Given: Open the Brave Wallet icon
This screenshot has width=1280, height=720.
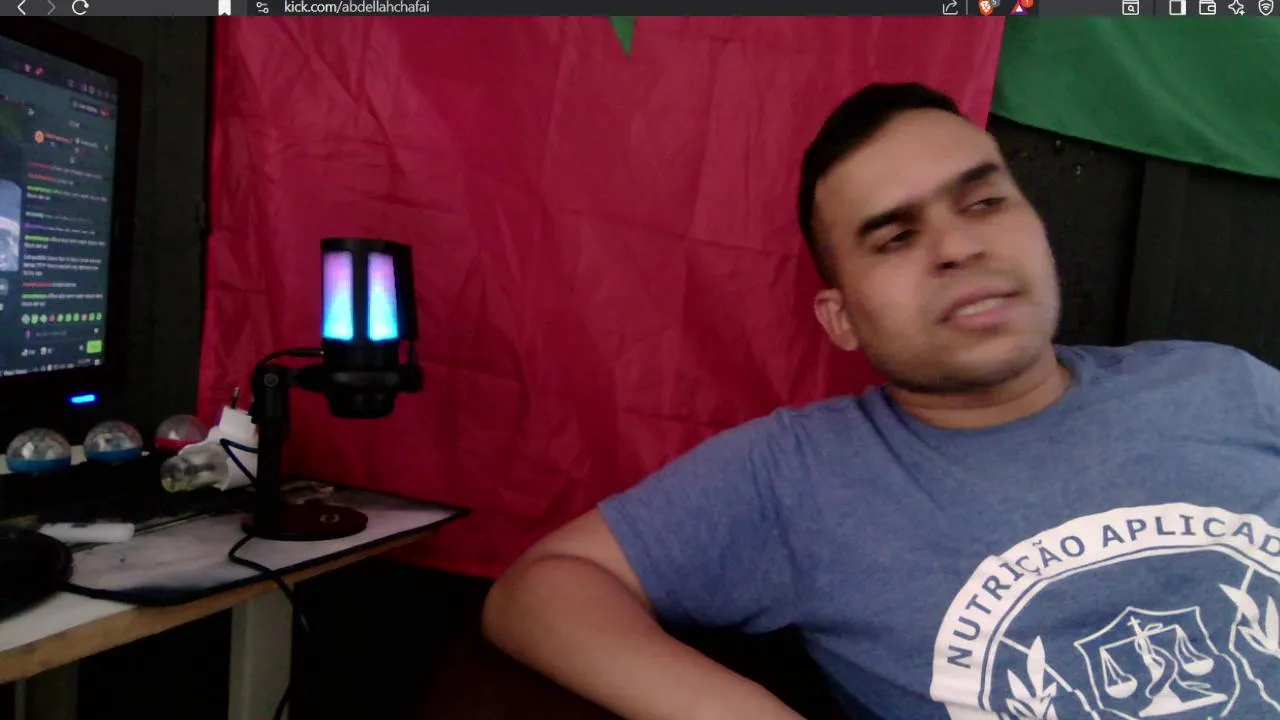Looking at the screenshot, I should [1207, 7].
